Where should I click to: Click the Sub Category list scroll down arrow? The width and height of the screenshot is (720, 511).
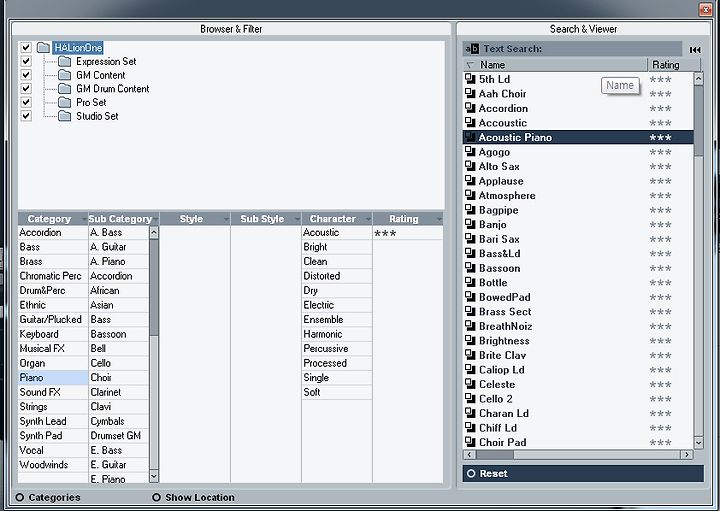click(x=154, y=477)
